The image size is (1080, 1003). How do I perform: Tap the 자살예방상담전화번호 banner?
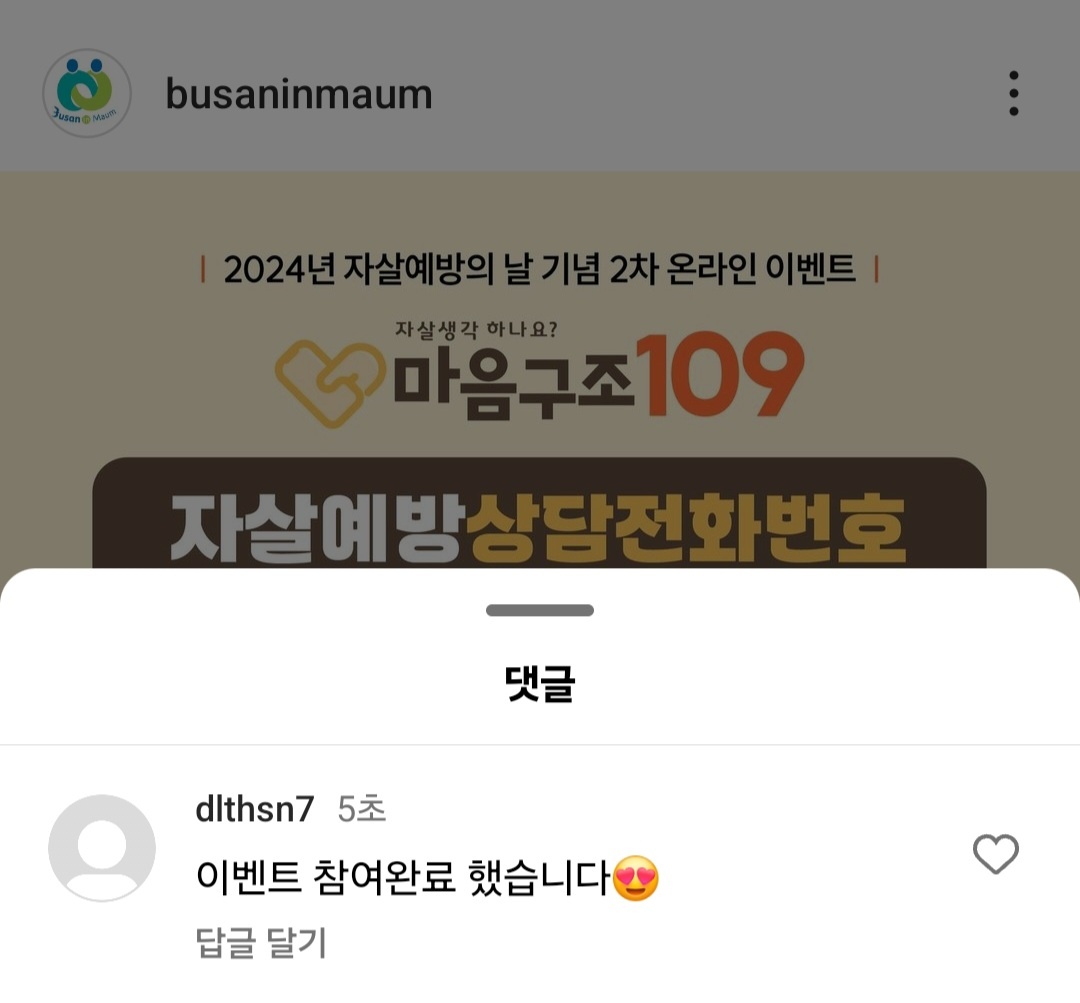539,513
